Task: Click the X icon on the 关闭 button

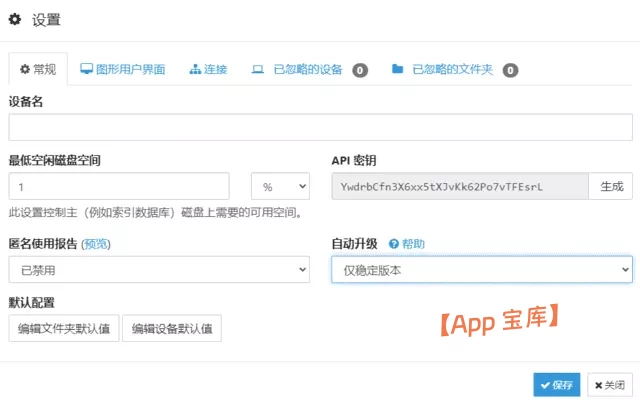Action: coord(598,384)
